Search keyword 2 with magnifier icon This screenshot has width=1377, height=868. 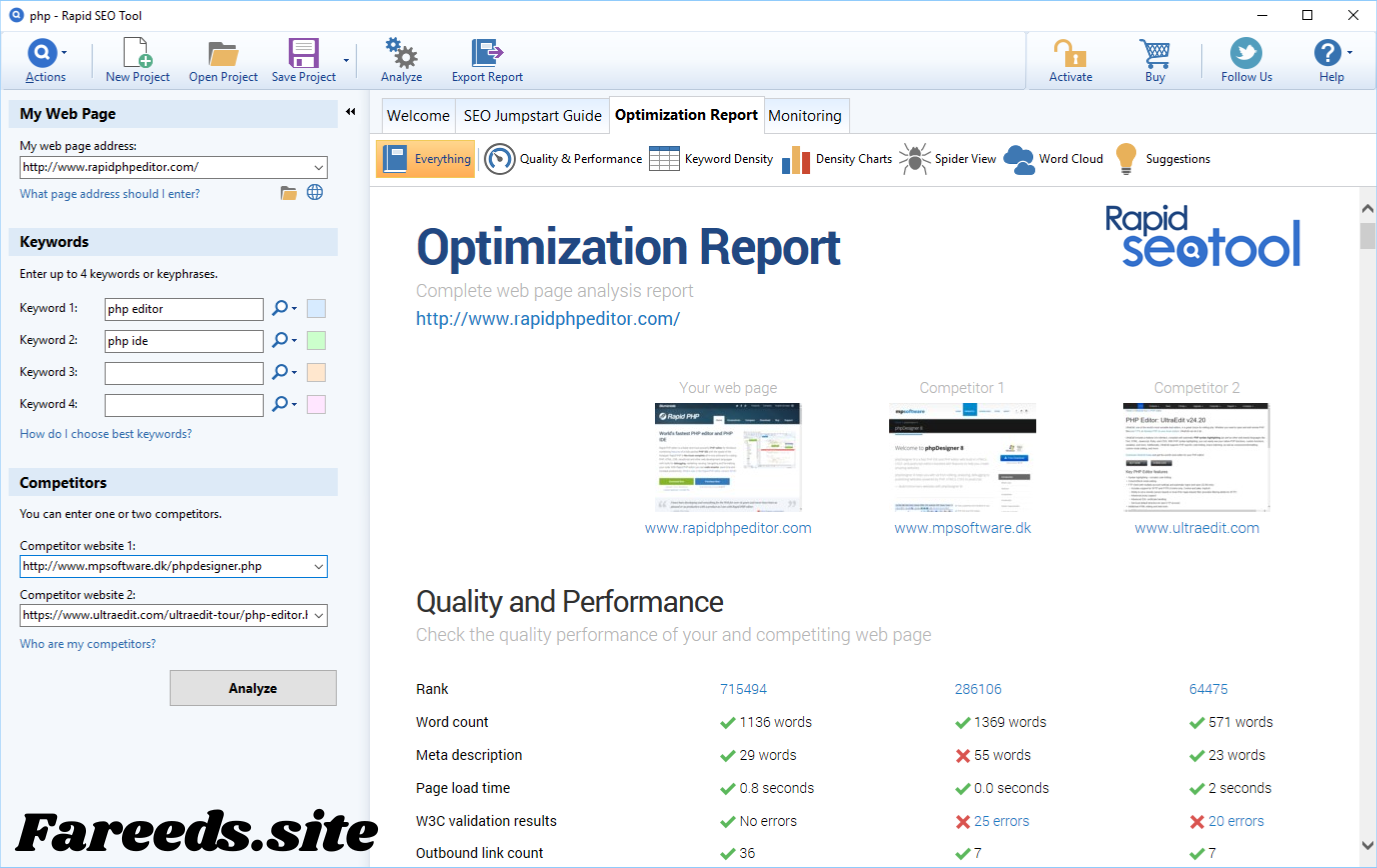coord(281,341)
